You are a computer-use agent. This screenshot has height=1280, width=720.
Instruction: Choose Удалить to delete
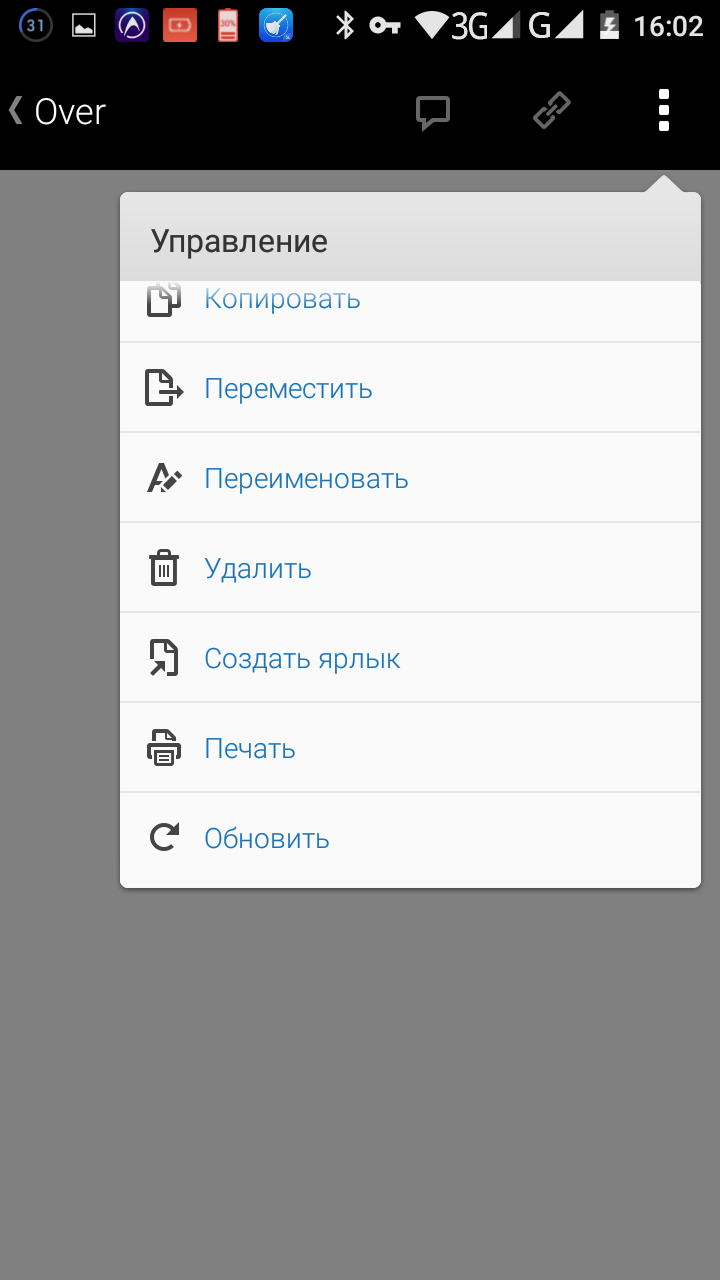click(258, 568)
